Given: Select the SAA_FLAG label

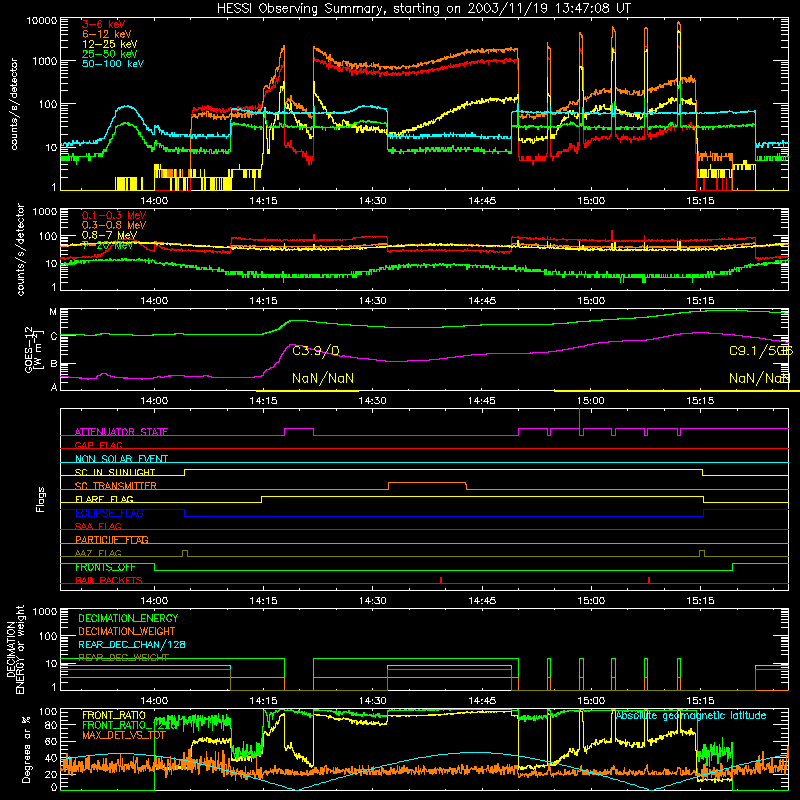Looking at the screenshot, I should 98,526.
